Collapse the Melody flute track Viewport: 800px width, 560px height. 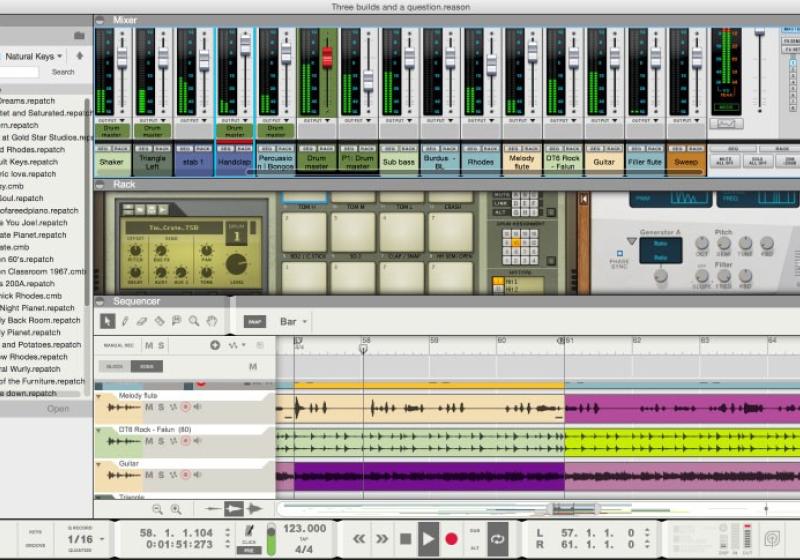(99, 396)
